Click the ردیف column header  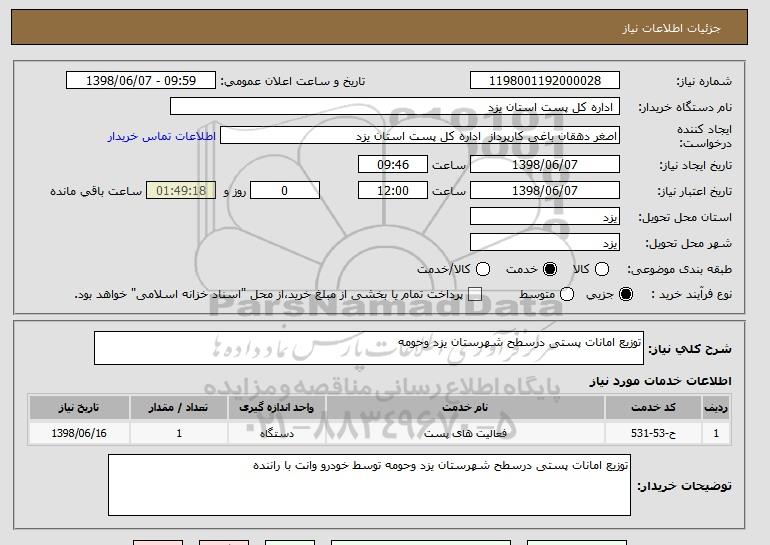(x=716, y=408)
